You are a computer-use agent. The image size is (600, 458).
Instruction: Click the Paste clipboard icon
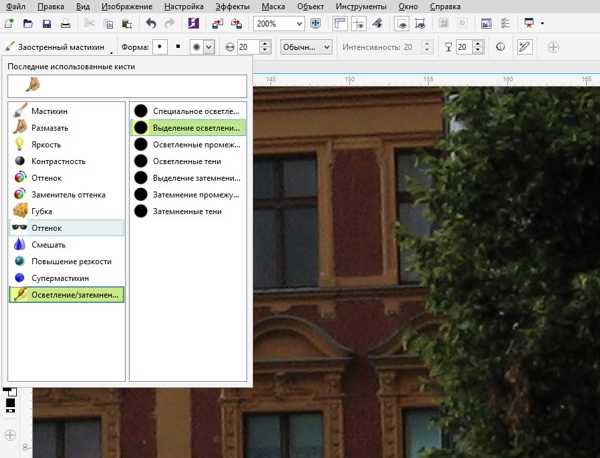[127, 24]
